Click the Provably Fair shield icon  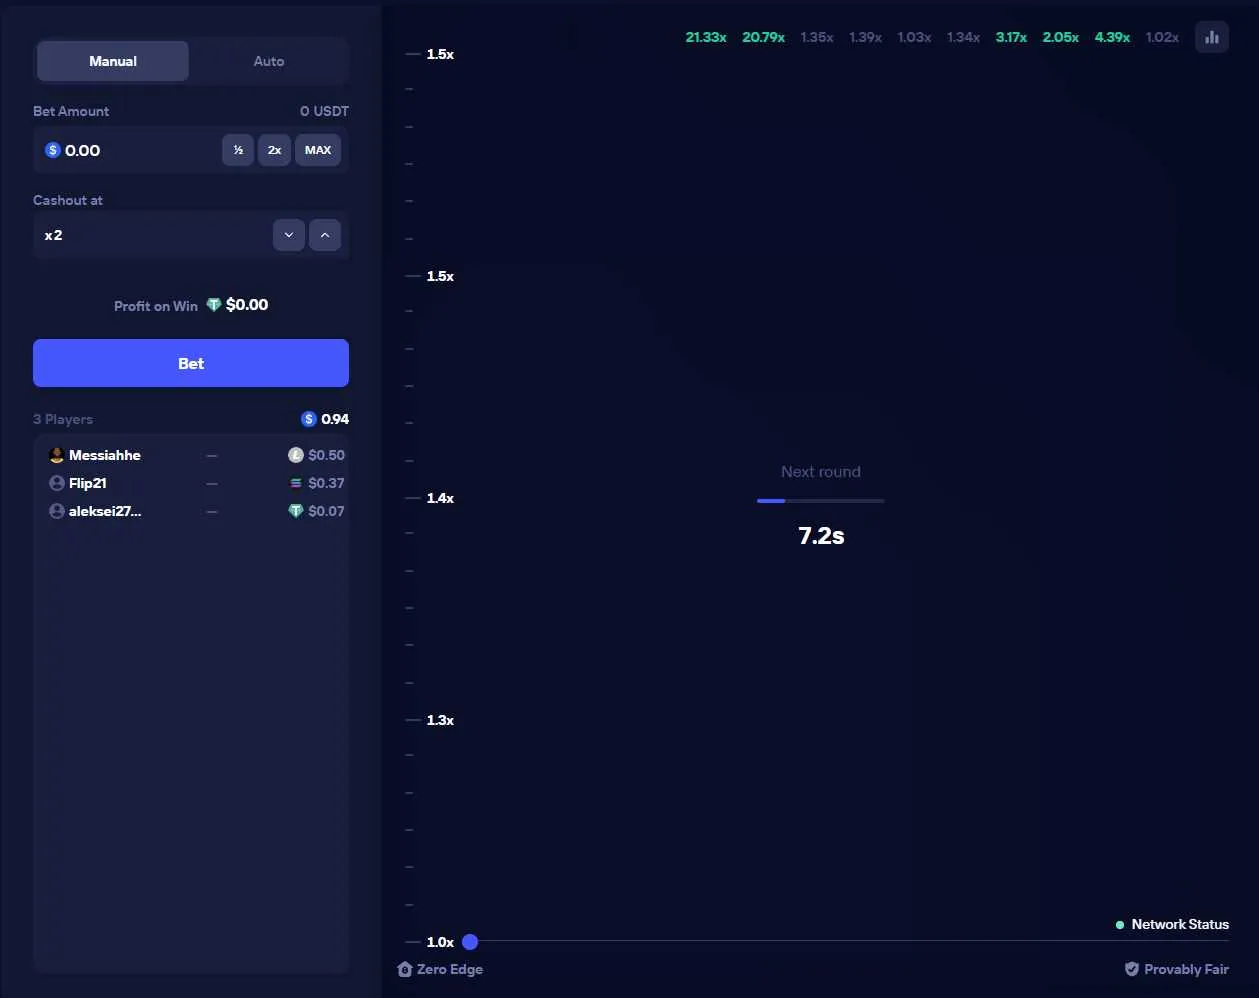(1132, 969)
